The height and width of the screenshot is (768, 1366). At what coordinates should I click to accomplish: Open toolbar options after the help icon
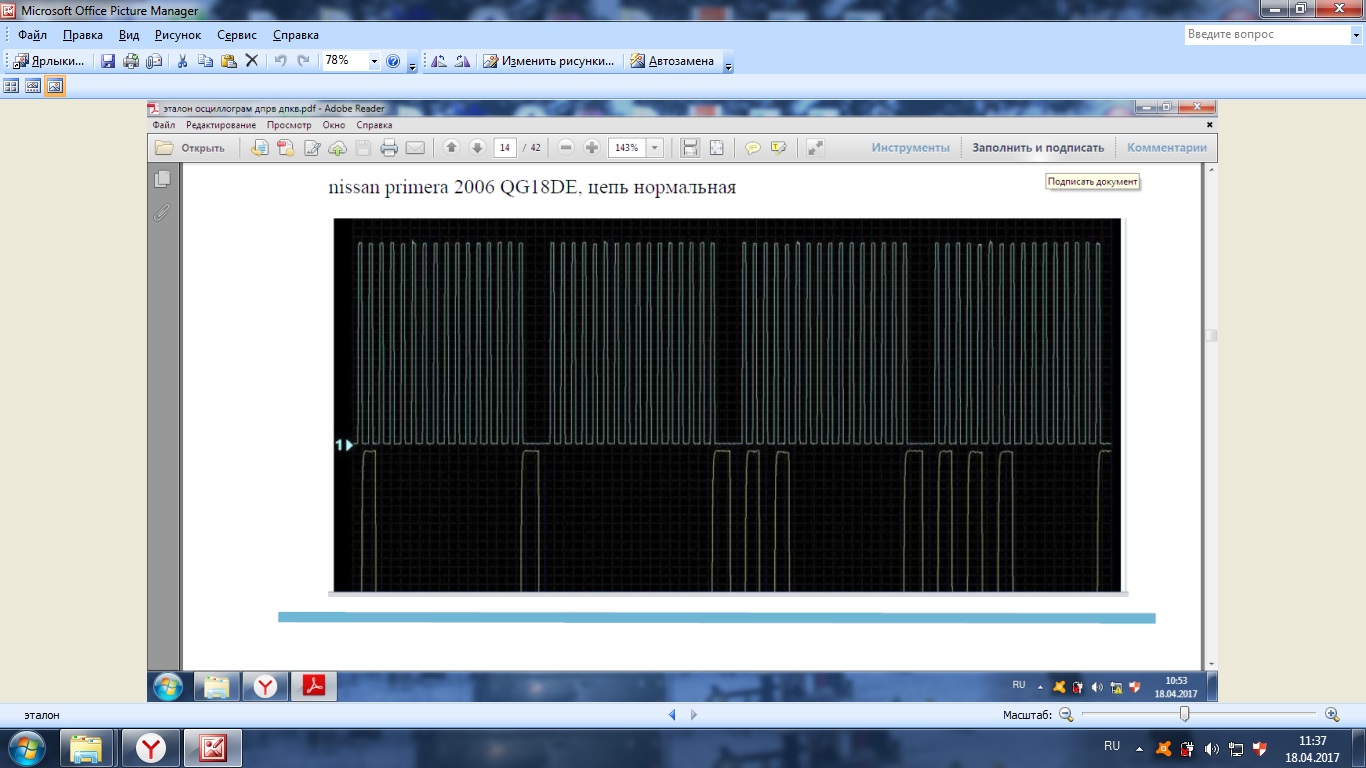coord(413,63)
